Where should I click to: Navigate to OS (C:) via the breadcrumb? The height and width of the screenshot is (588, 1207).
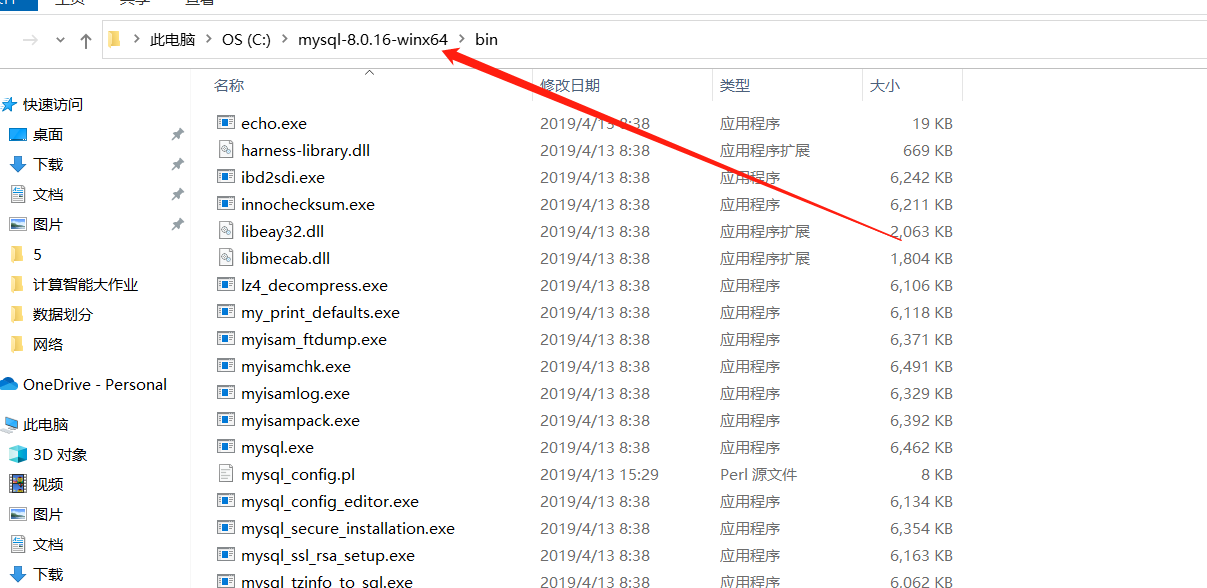(x=247, y=39)
